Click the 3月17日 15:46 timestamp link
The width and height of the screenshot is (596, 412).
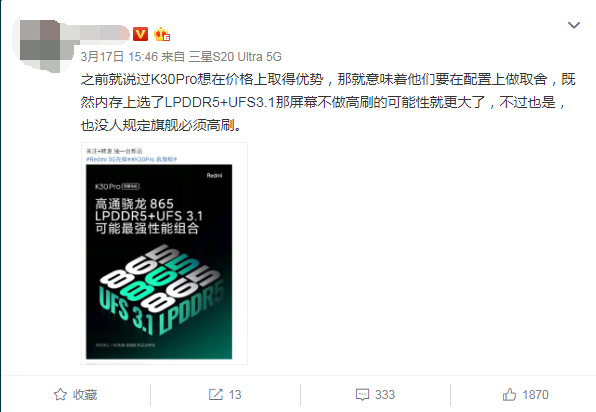click(x=119, y=57)
